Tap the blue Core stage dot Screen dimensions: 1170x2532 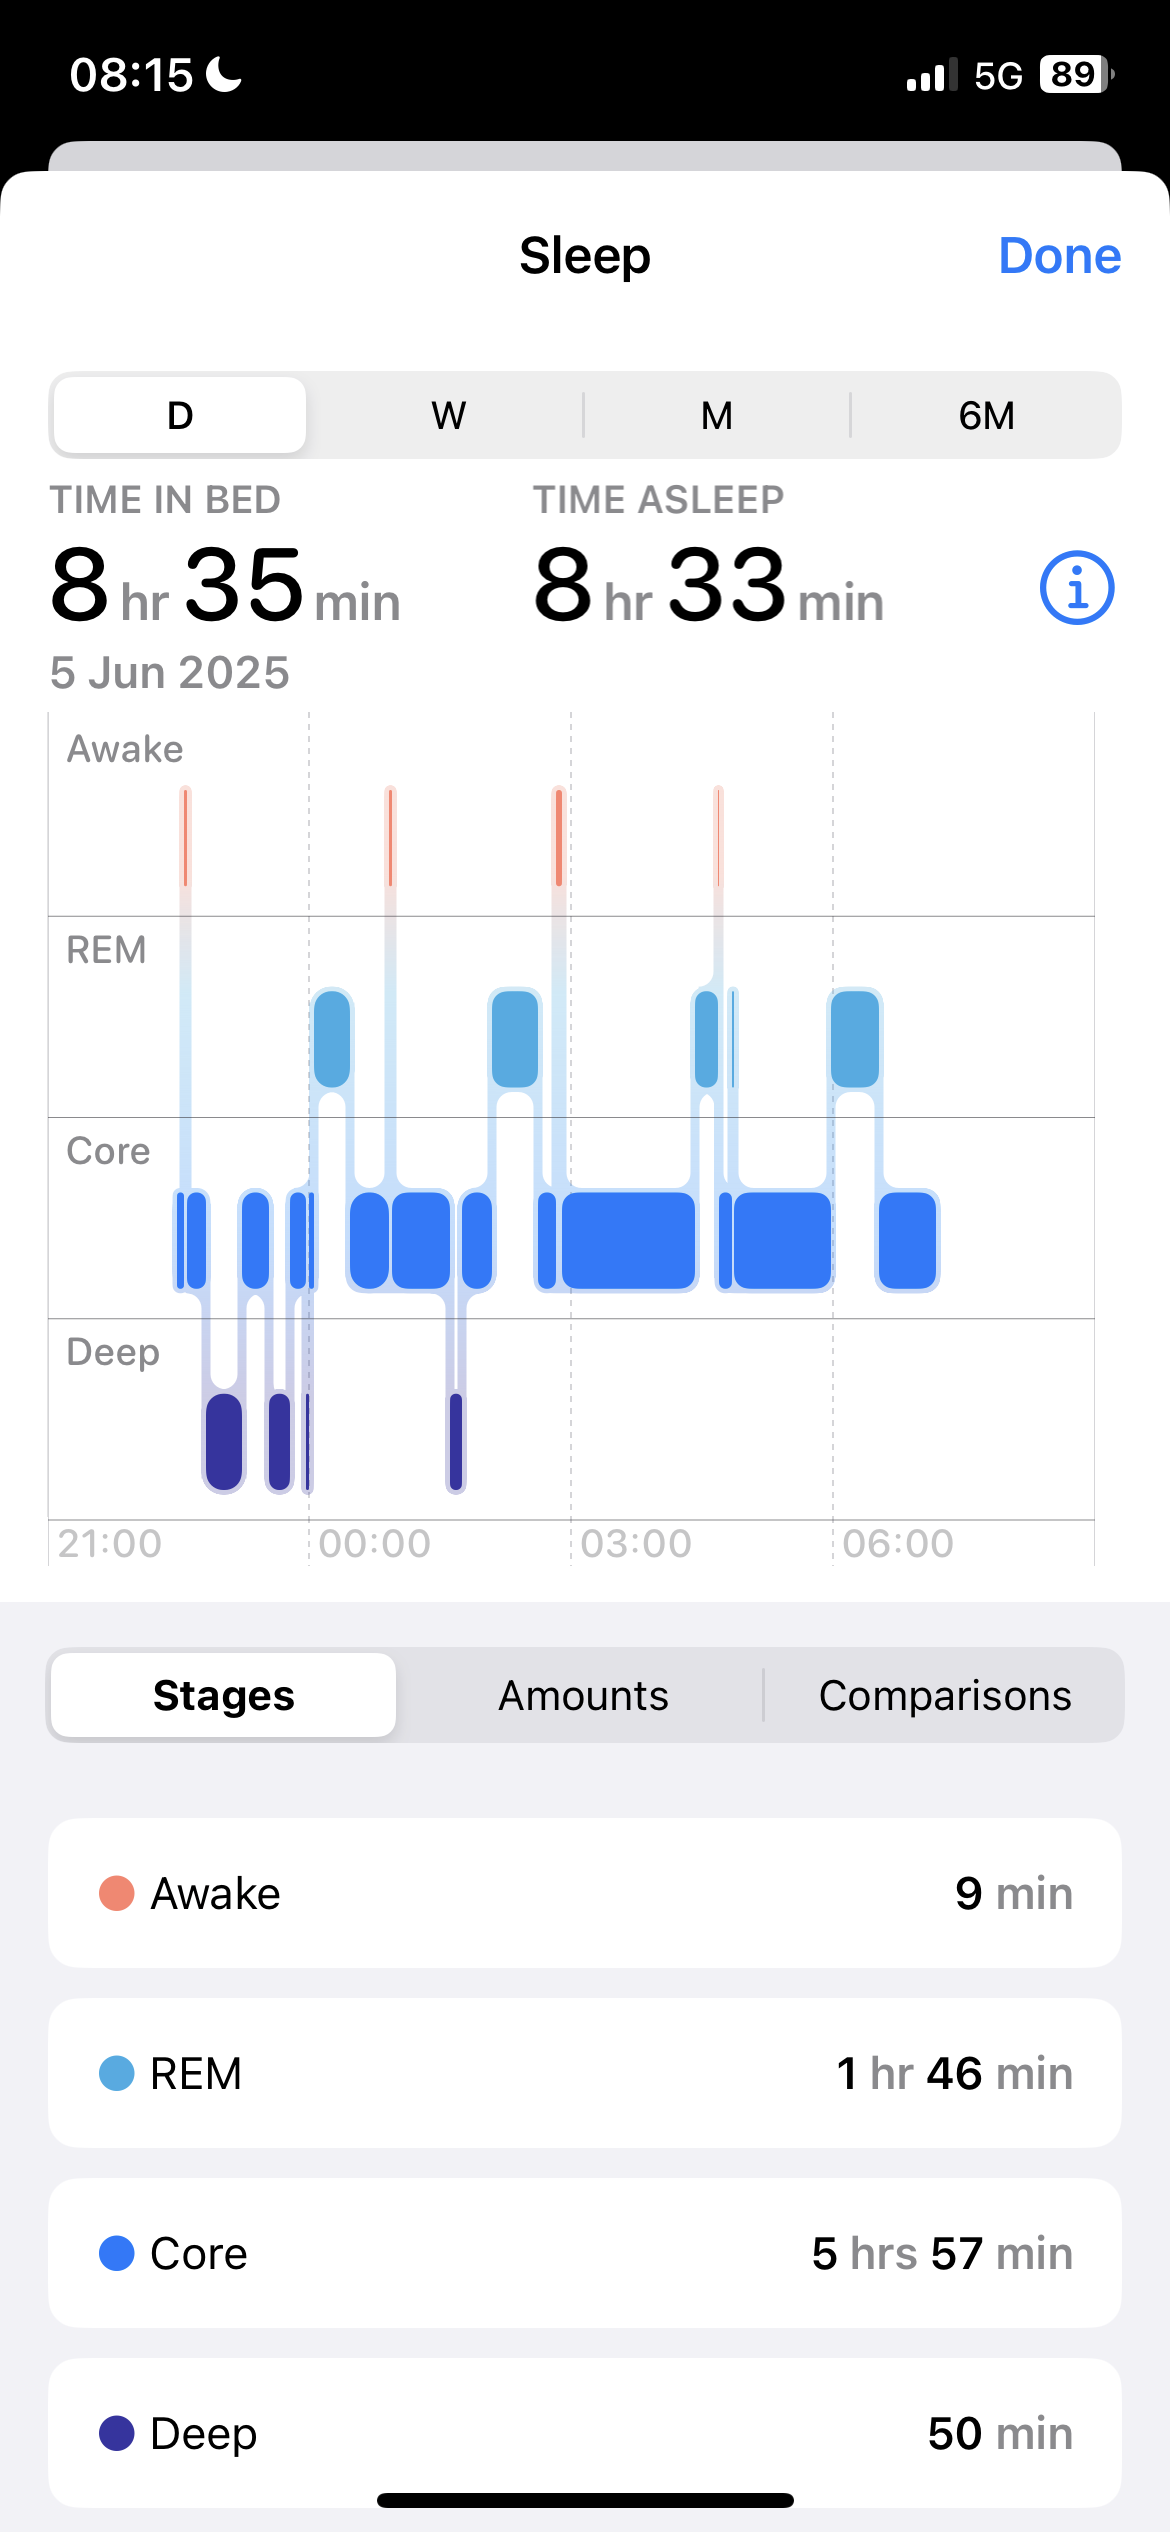click(117, 2253)
